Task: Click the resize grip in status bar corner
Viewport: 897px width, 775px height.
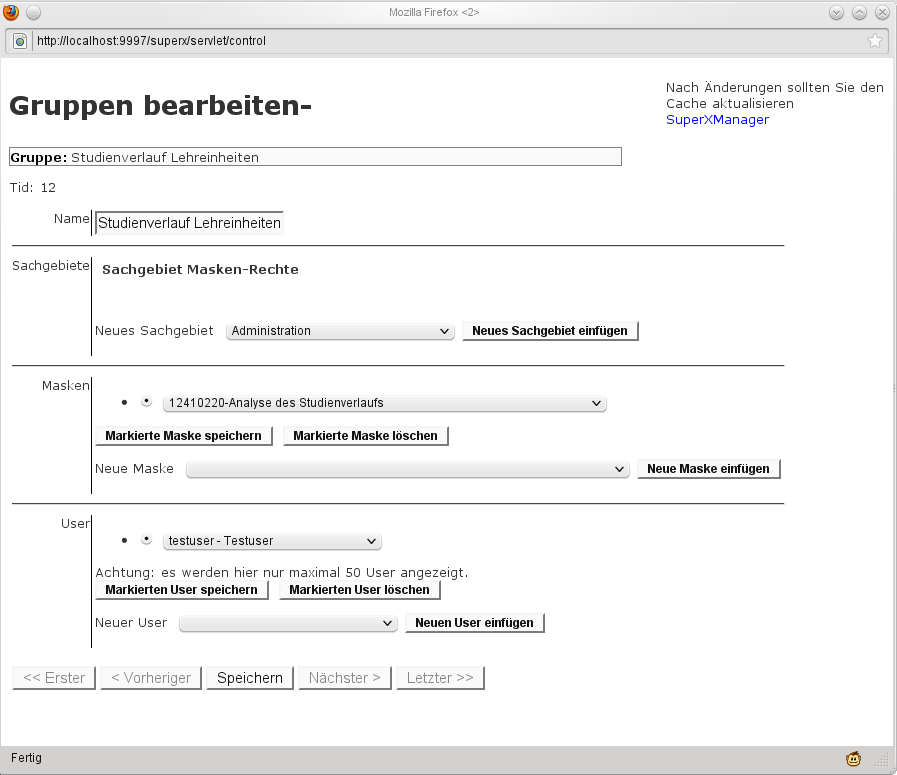Action: click(x=882, y=760)
